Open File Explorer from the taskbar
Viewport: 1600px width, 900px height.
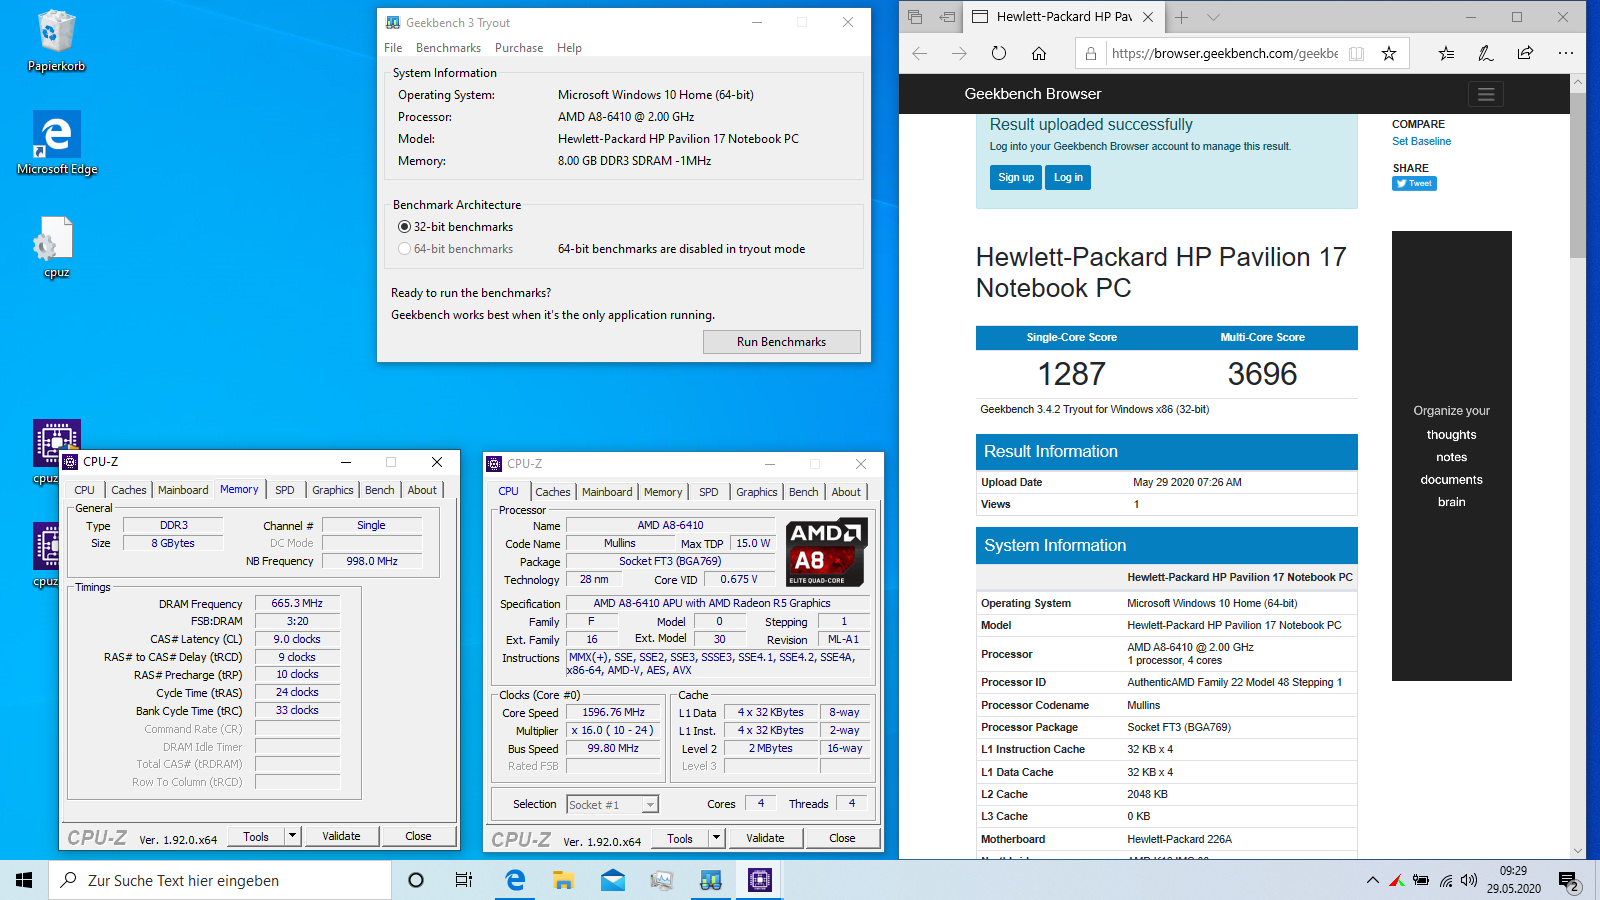564,880
